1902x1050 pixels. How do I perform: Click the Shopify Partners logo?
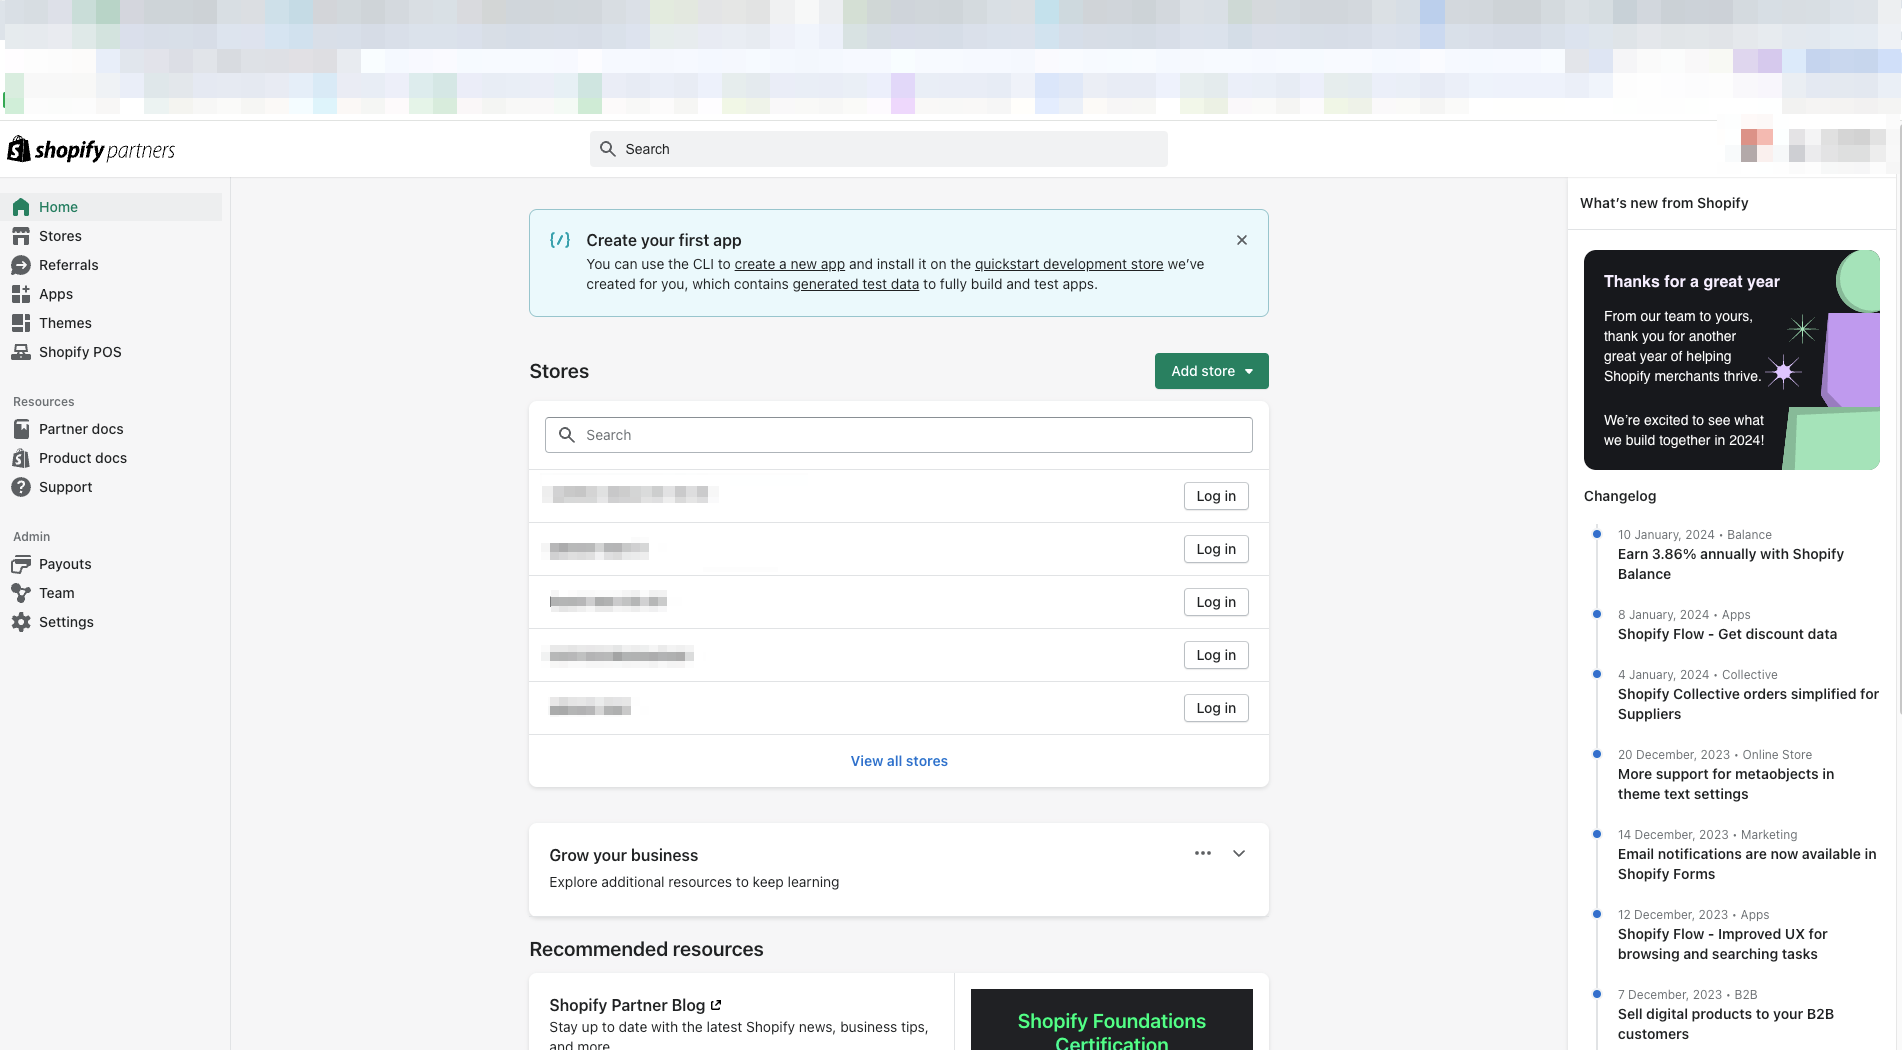(91, 150)
